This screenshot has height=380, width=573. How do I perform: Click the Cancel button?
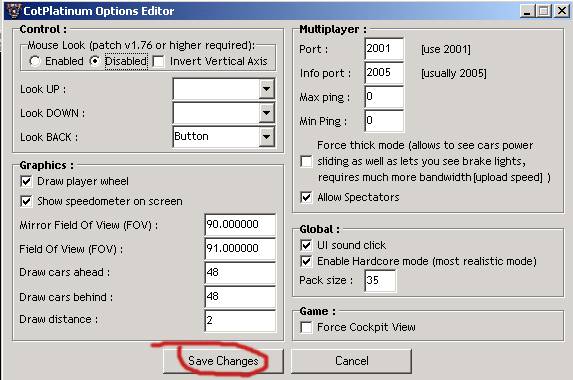(352, 361)
